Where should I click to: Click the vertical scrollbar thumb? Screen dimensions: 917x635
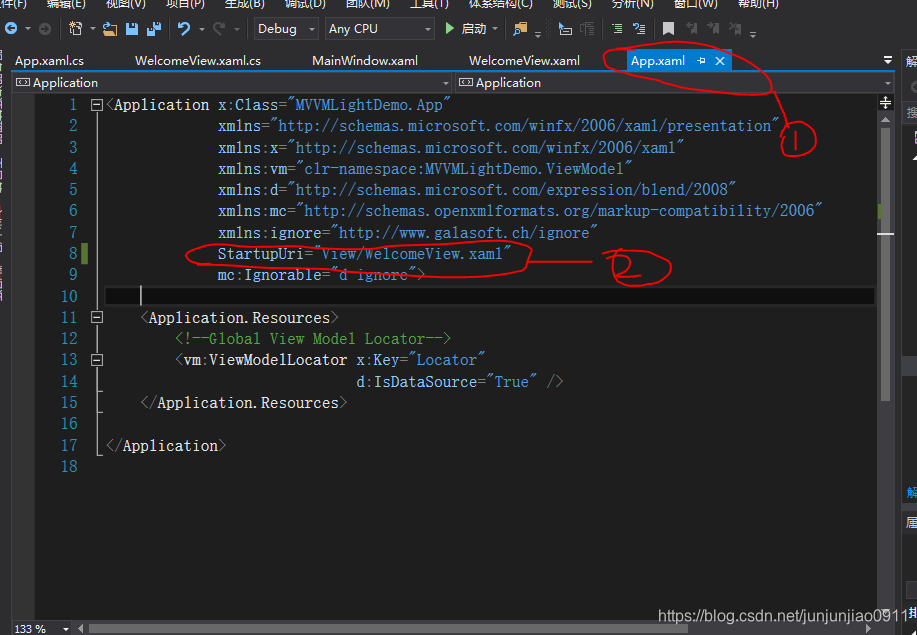click(885, 263)
